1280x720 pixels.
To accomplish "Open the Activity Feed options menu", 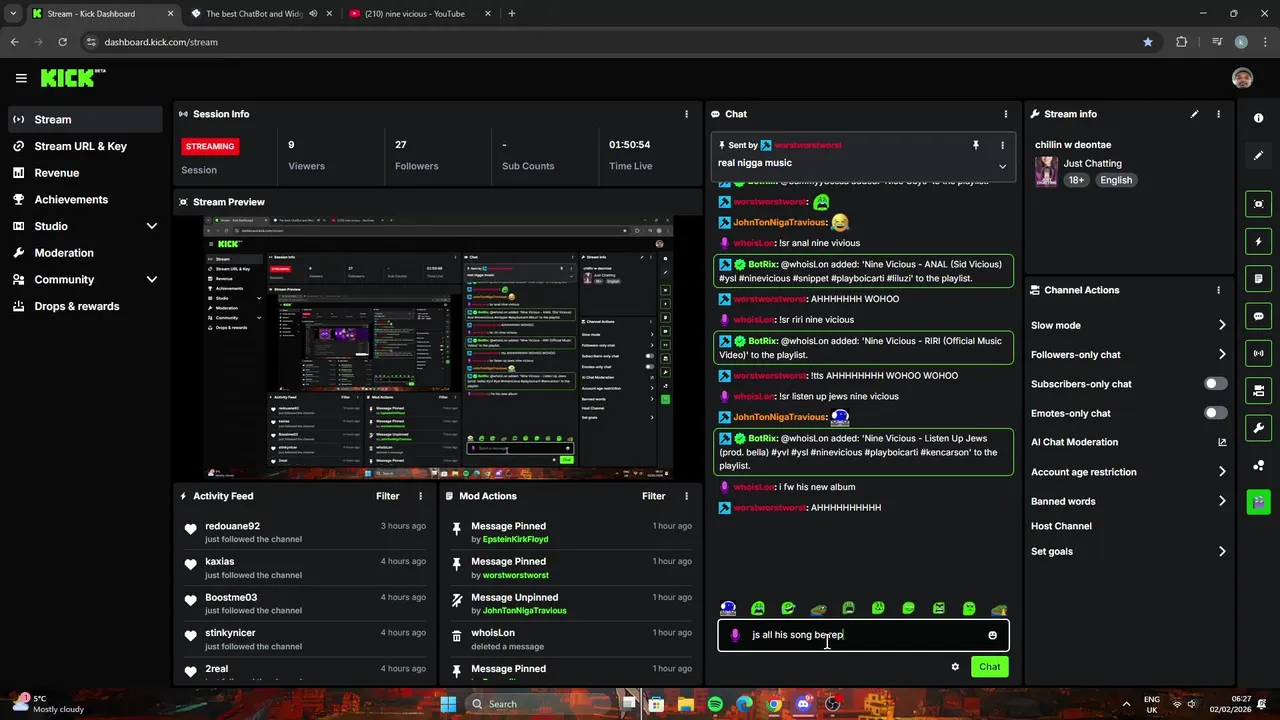I will (x=420, y=496).
